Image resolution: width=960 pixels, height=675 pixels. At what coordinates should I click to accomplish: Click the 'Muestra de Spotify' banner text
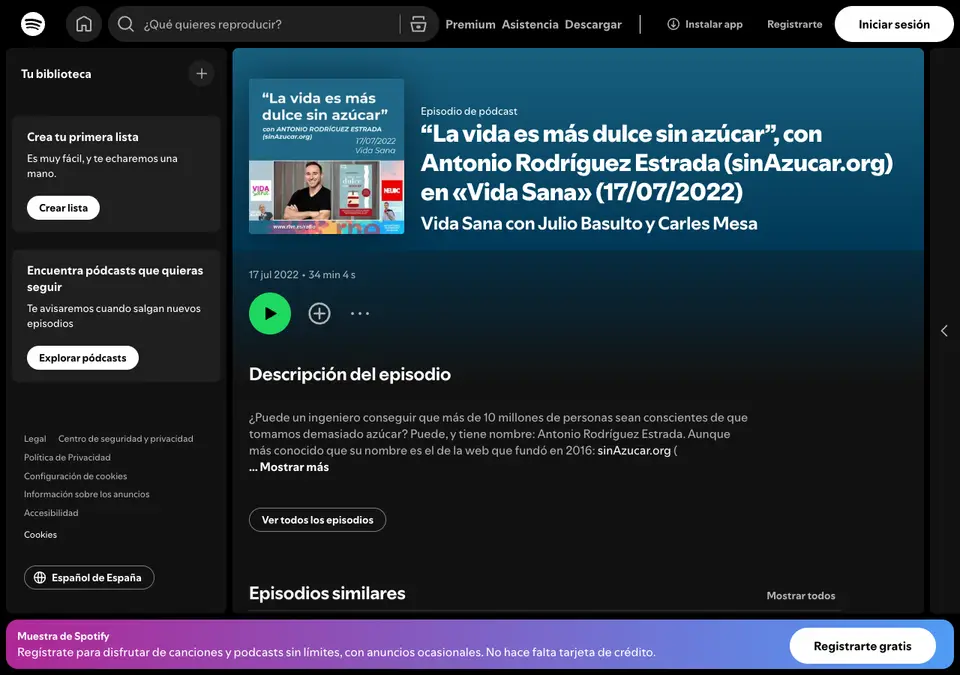point(63,636)
